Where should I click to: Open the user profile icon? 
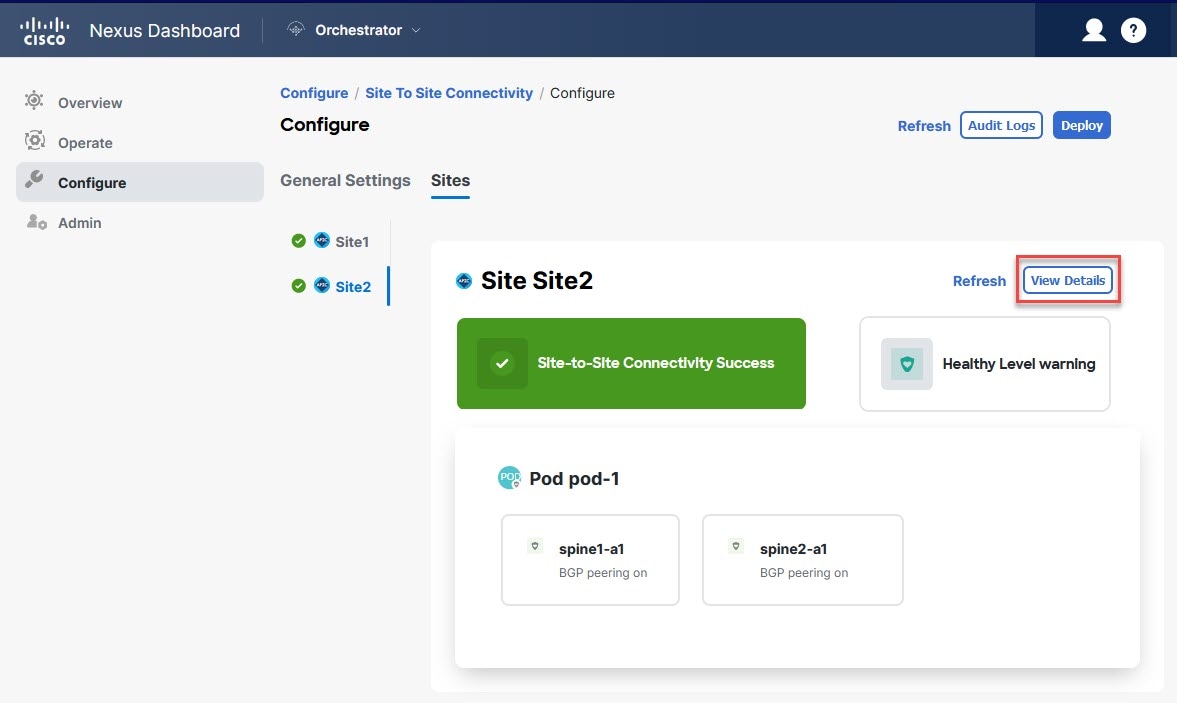click(x=1094, y=30)
